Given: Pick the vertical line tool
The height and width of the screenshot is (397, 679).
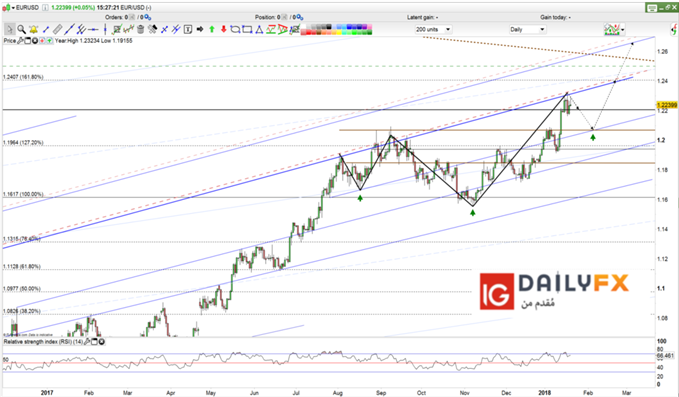Looking at the screenshot, I should [105, 29].
